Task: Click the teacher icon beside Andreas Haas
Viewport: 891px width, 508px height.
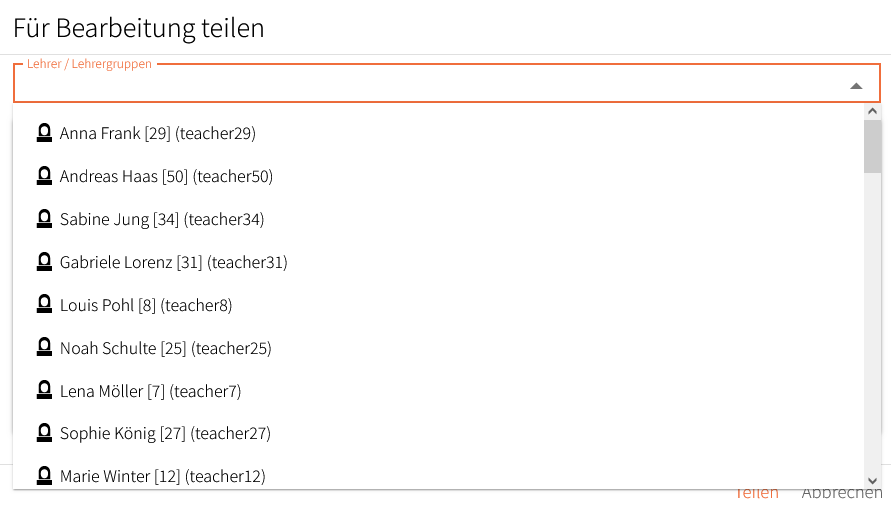Action: tap(44, 176)
